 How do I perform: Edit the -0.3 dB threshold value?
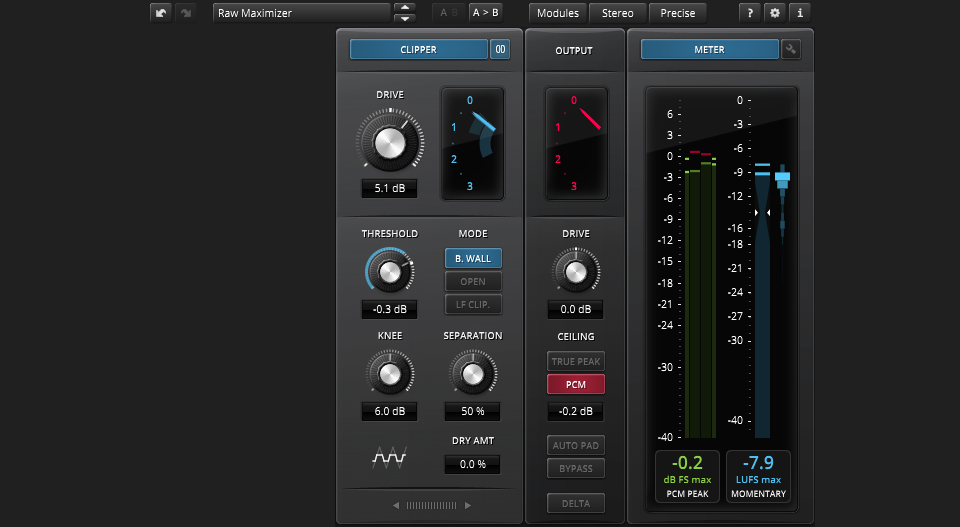pos(389,309)
